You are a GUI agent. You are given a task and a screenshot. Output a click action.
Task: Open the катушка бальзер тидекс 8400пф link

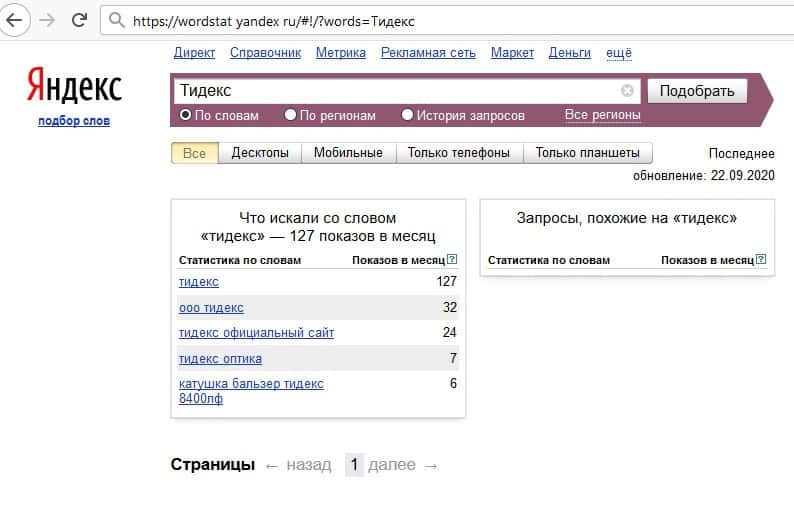click(x=251, y=391)
